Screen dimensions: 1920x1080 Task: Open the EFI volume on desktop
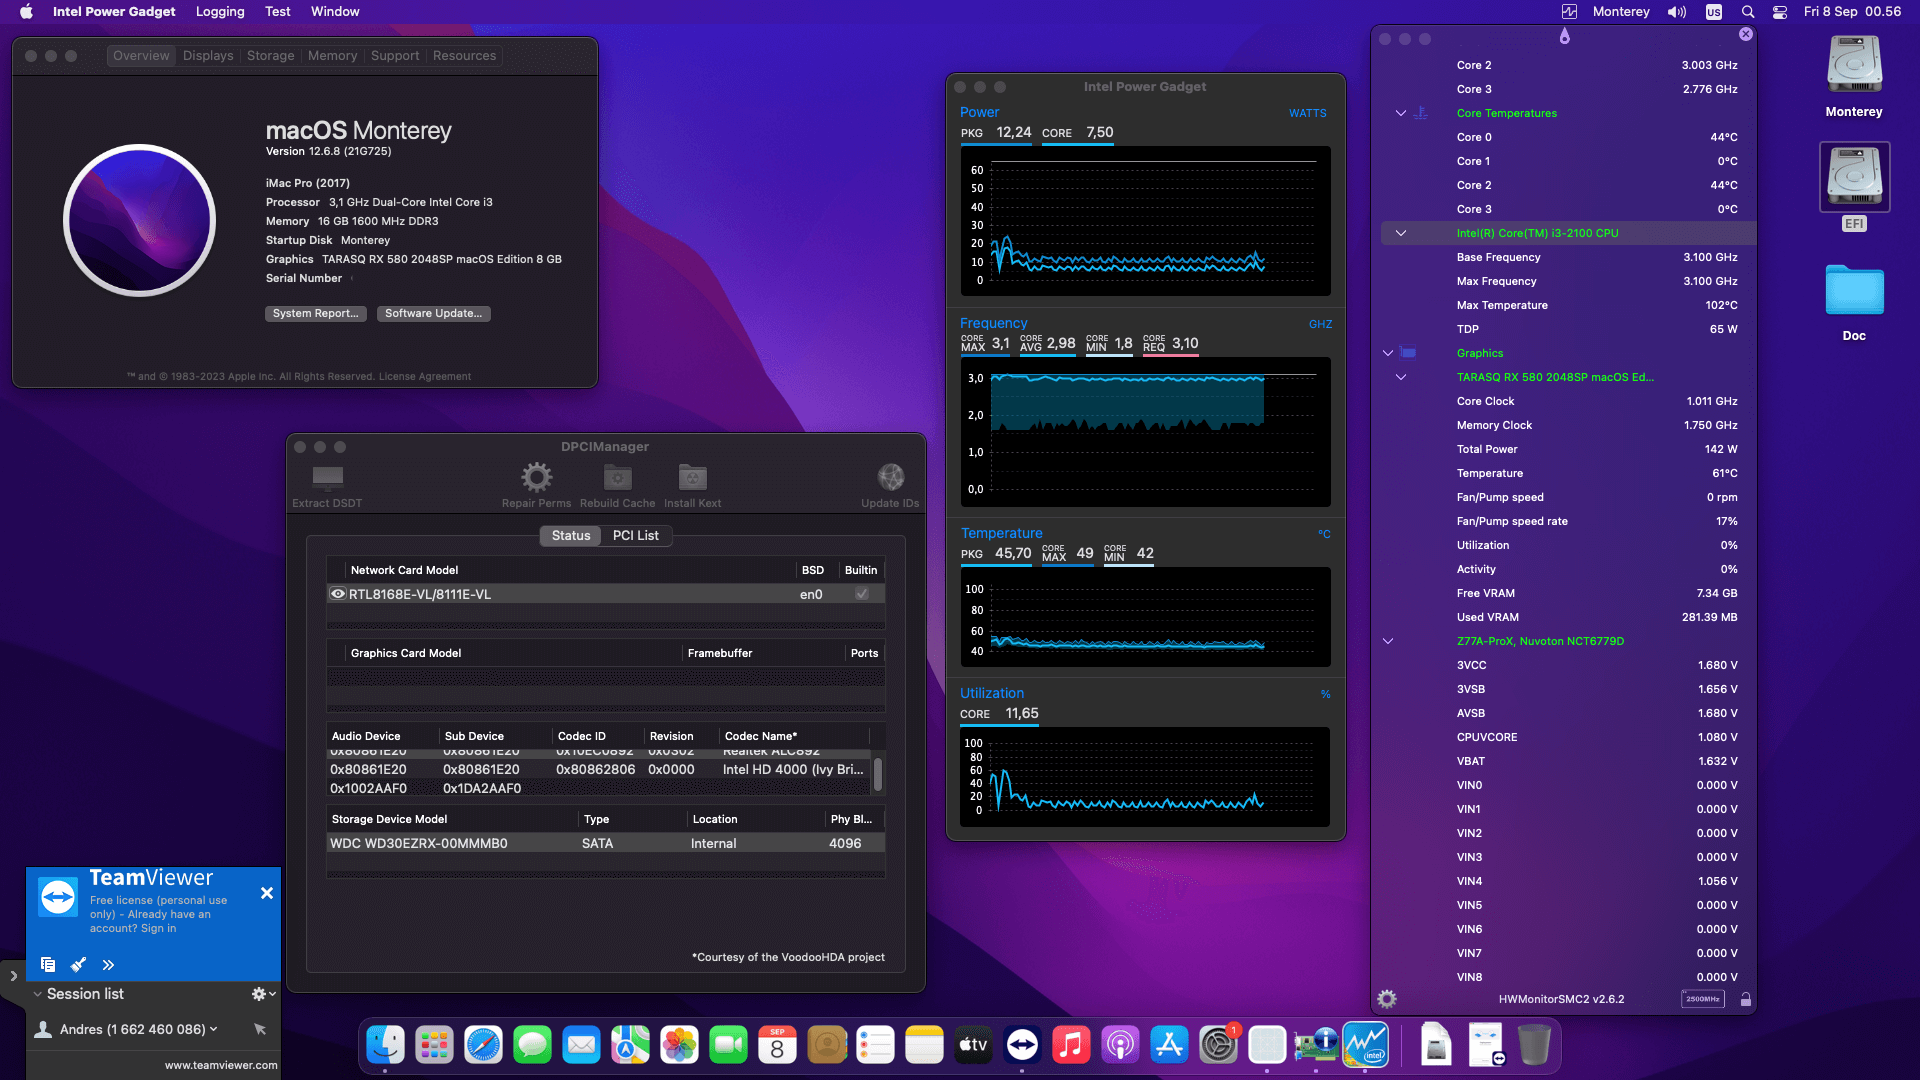pyautogui.click(x=1854, y=178)
